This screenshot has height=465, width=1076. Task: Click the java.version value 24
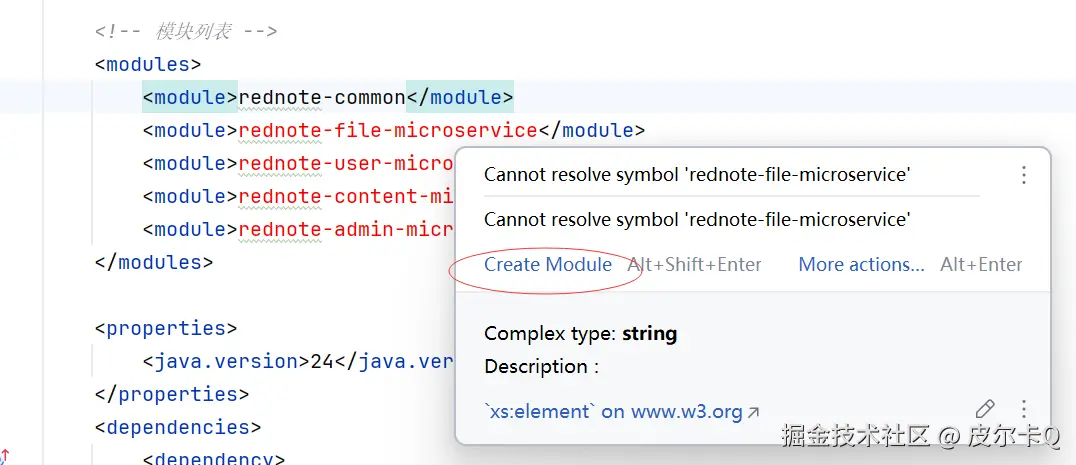tap(321, 362)
